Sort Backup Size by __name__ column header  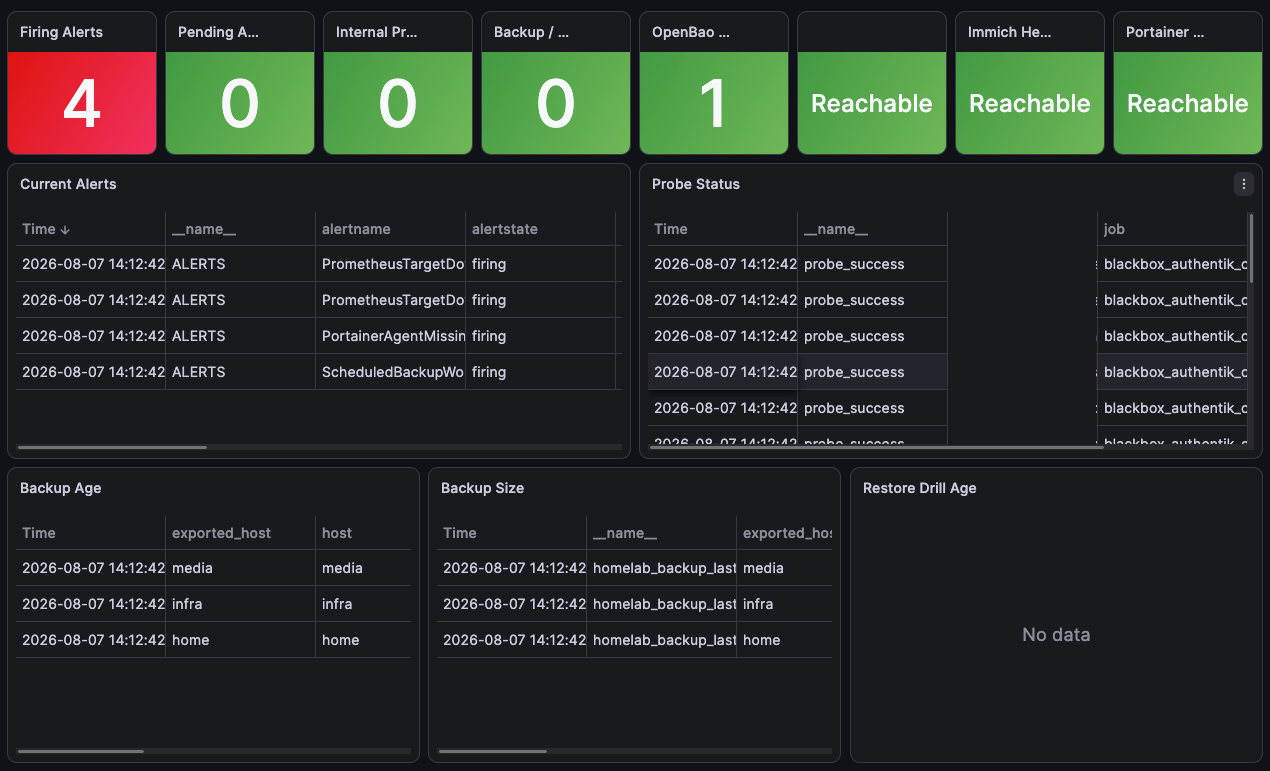tap(625, 533)
